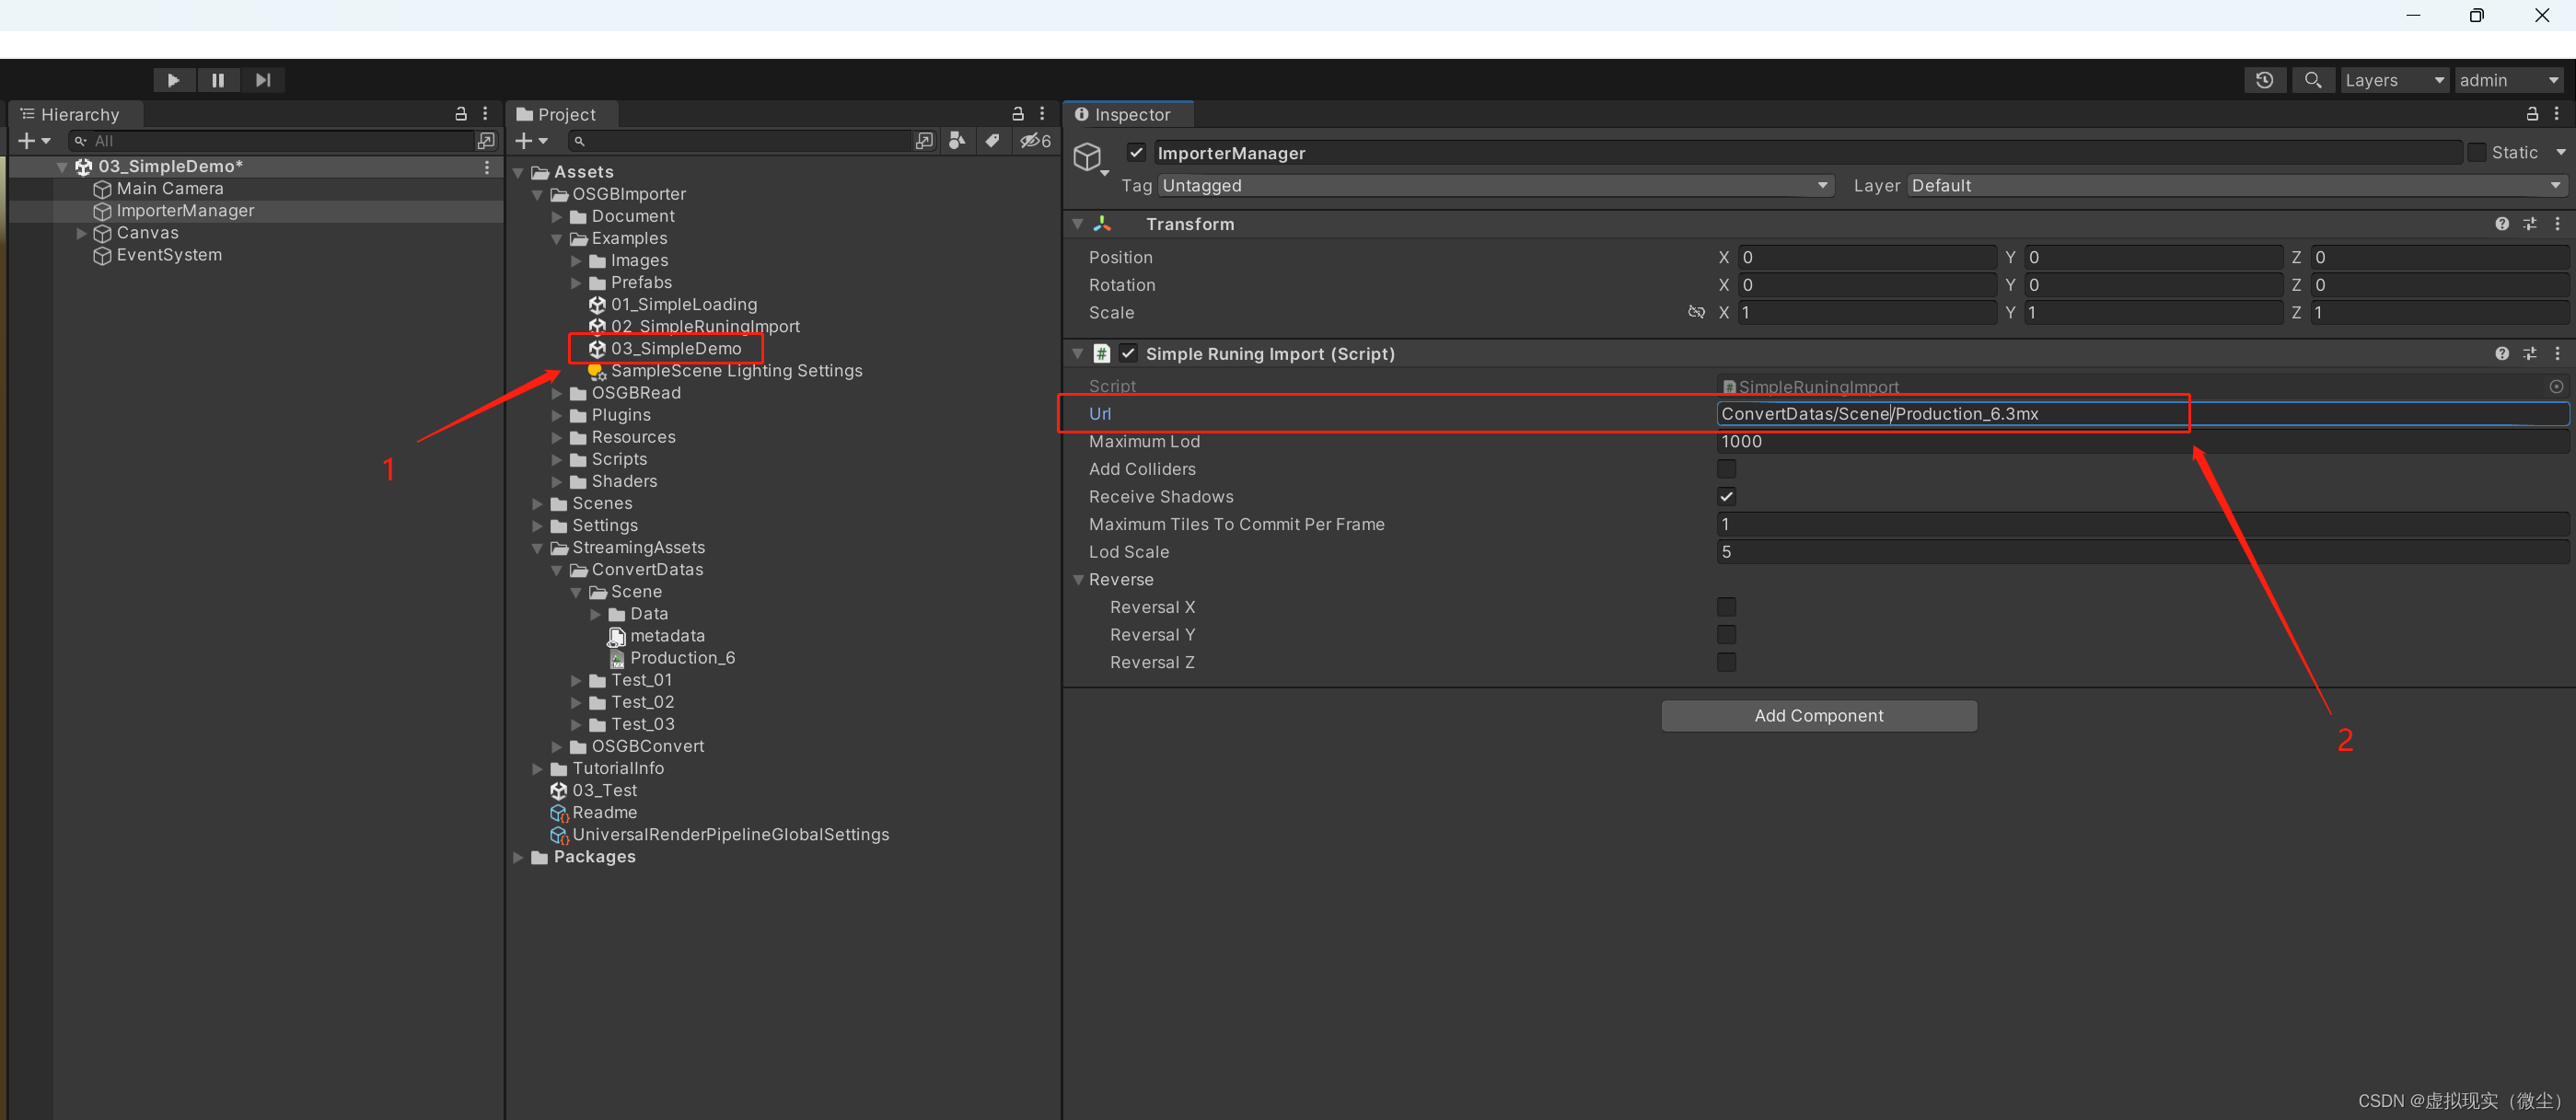
Task: Click inside the Url input field
Action: (x=1950, y=413)
